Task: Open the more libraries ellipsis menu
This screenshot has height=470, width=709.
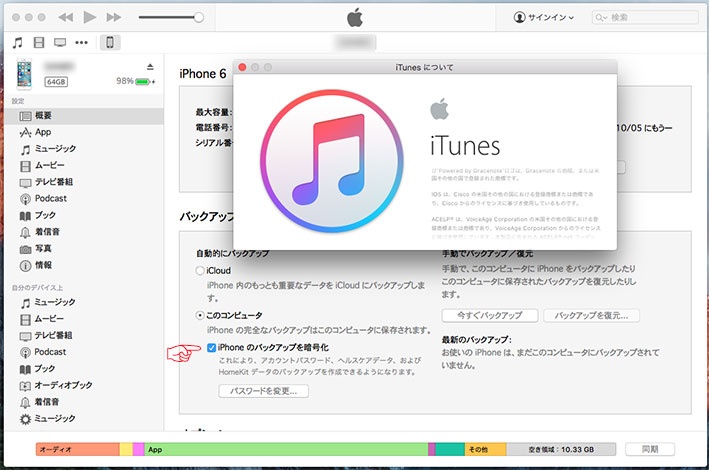Action: pyautogui.click(x=81, y=43)
